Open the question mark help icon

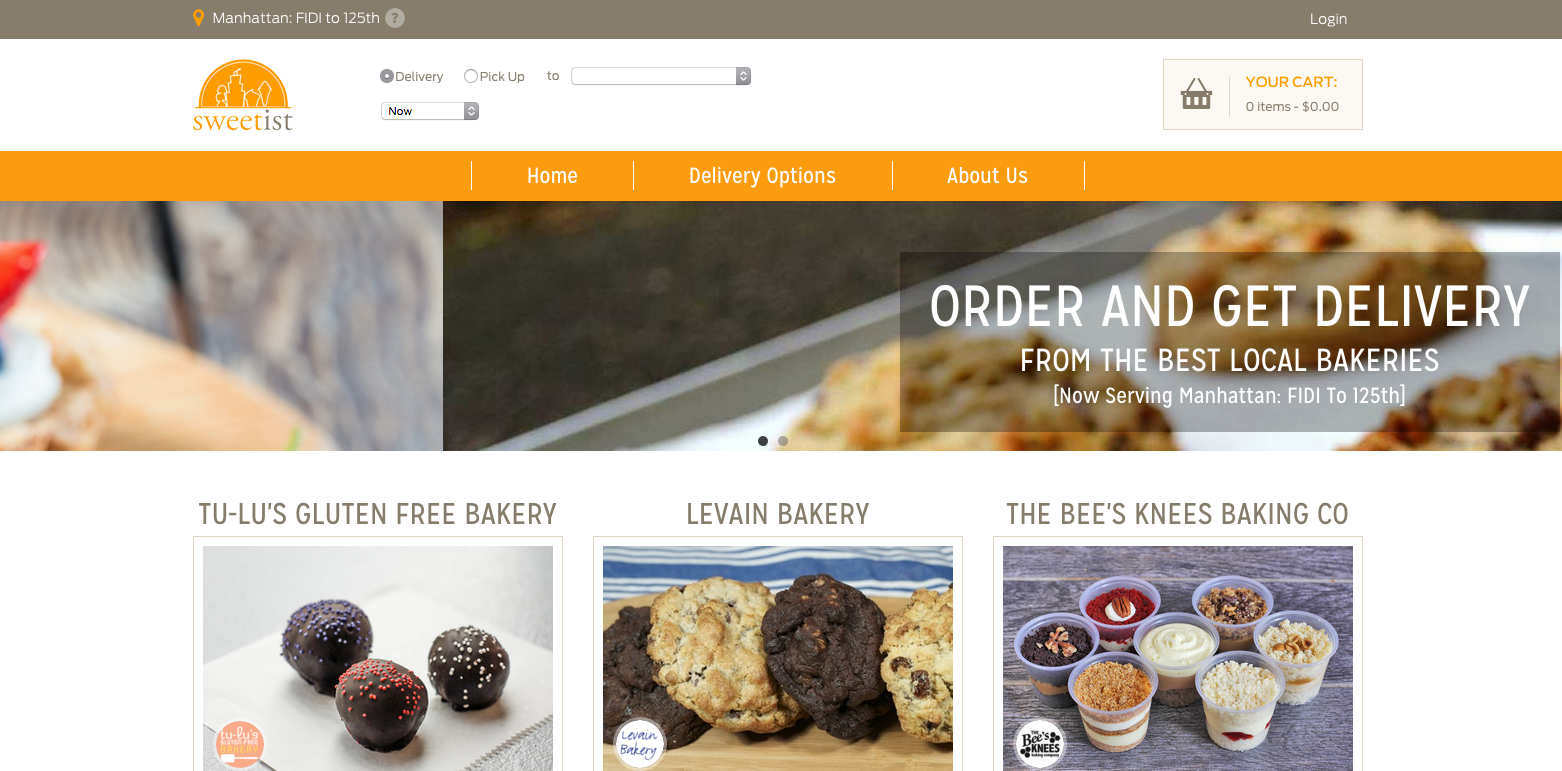click(395, 18)
